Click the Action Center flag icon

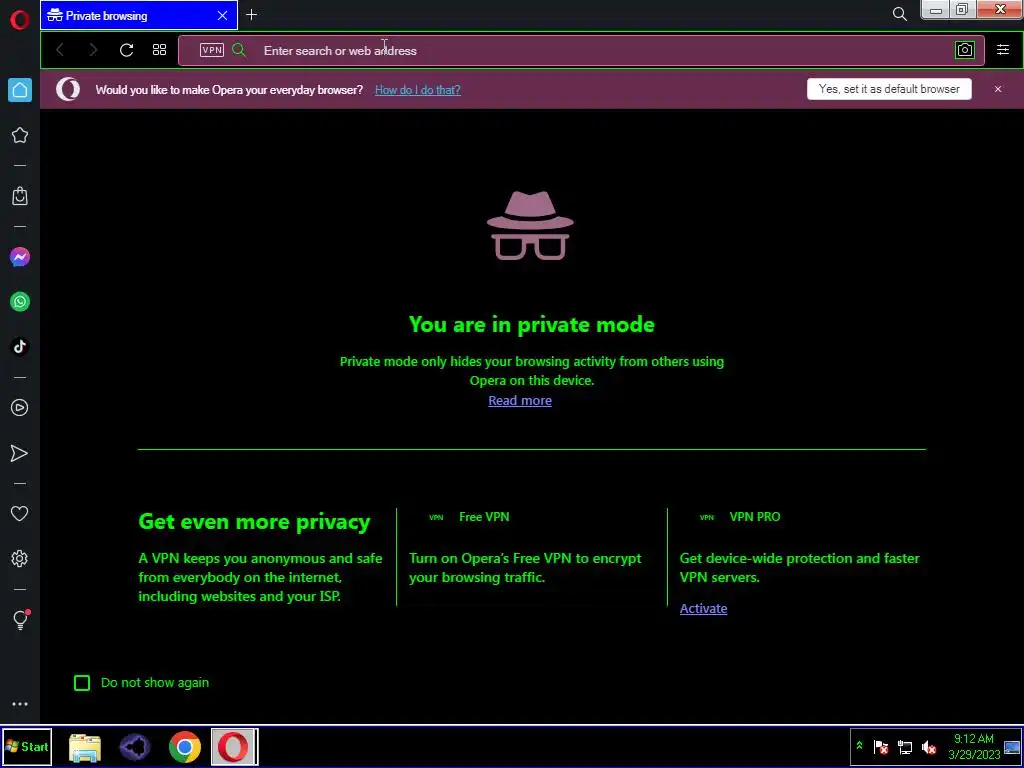point(880,747)
